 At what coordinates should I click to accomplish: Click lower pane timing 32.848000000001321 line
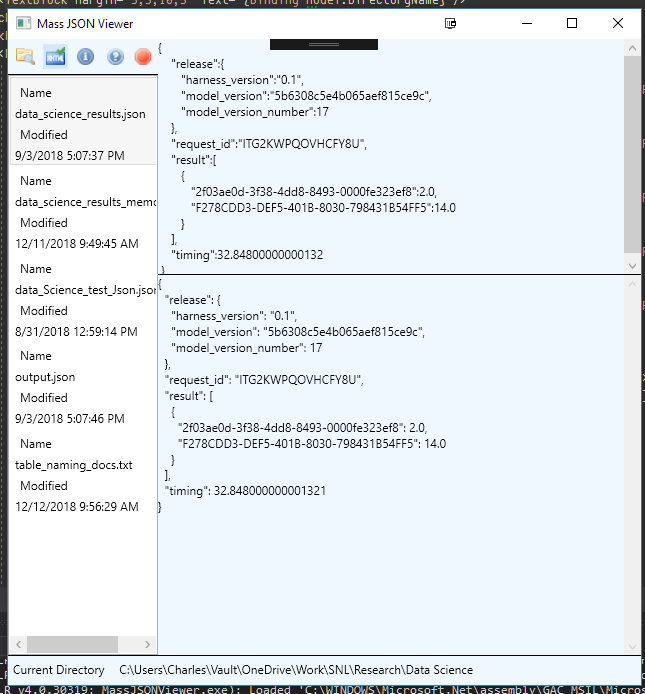click(245, 491)
